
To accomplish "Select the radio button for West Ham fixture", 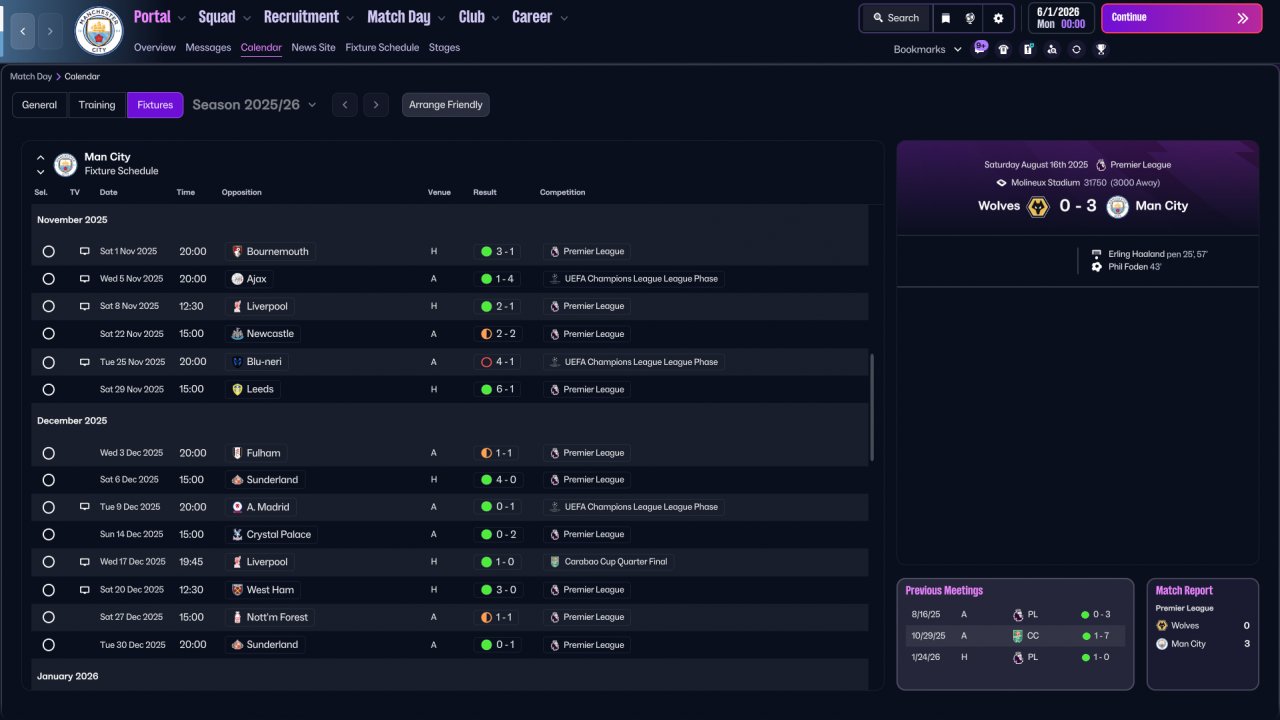I will pyautogui.click(x=48, y=590).
